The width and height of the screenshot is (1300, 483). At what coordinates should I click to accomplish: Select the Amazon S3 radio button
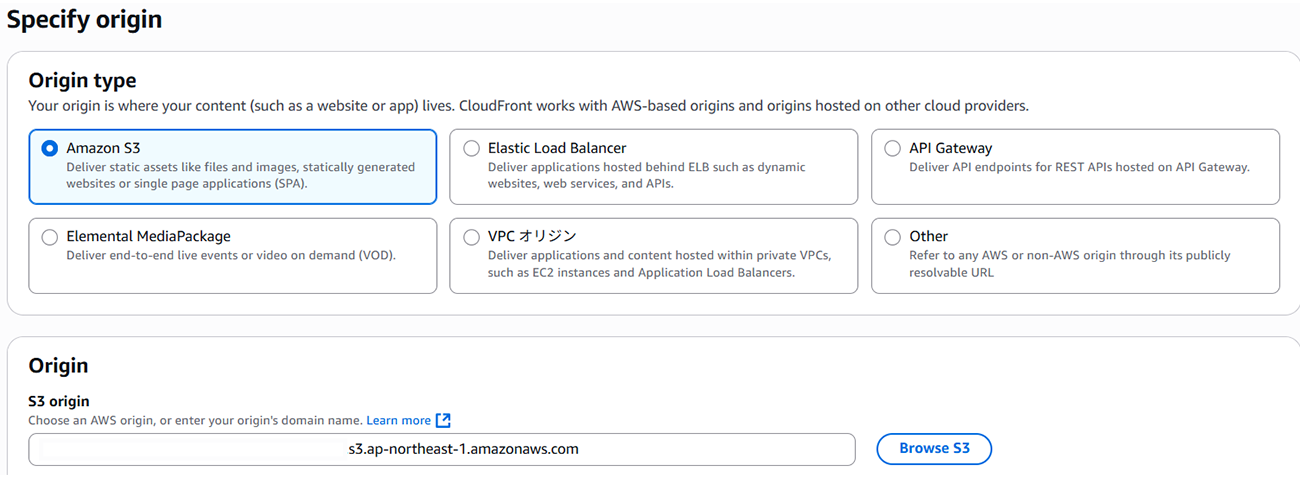tap(49, 148)
